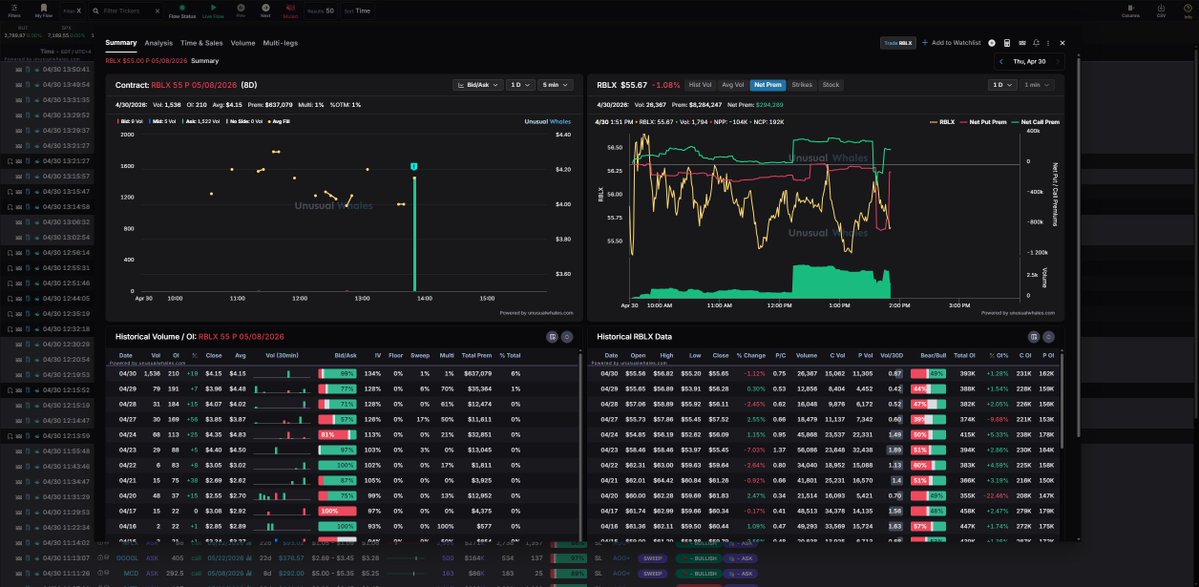Click the 81% Bid/Ask bar on 04/24 row

point(337,435)
